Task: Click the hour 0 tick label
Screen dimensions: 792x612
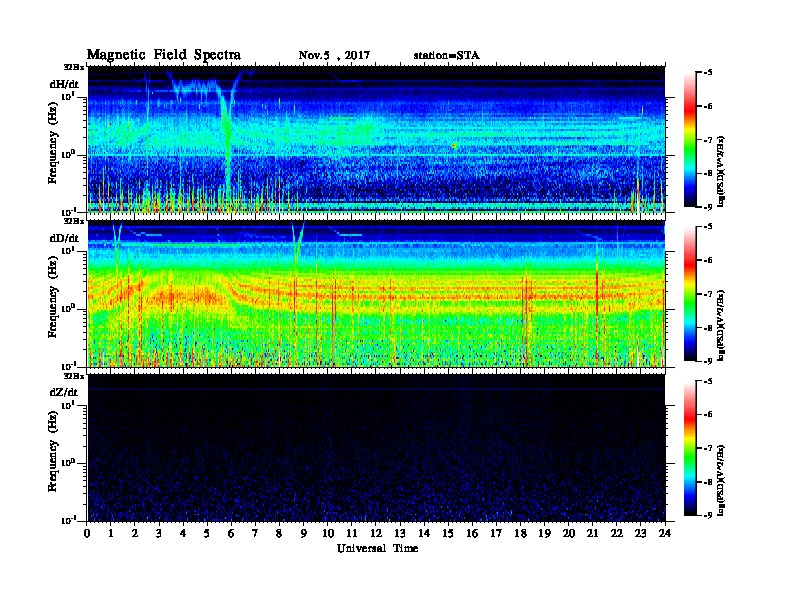Action: pos(87,534)
